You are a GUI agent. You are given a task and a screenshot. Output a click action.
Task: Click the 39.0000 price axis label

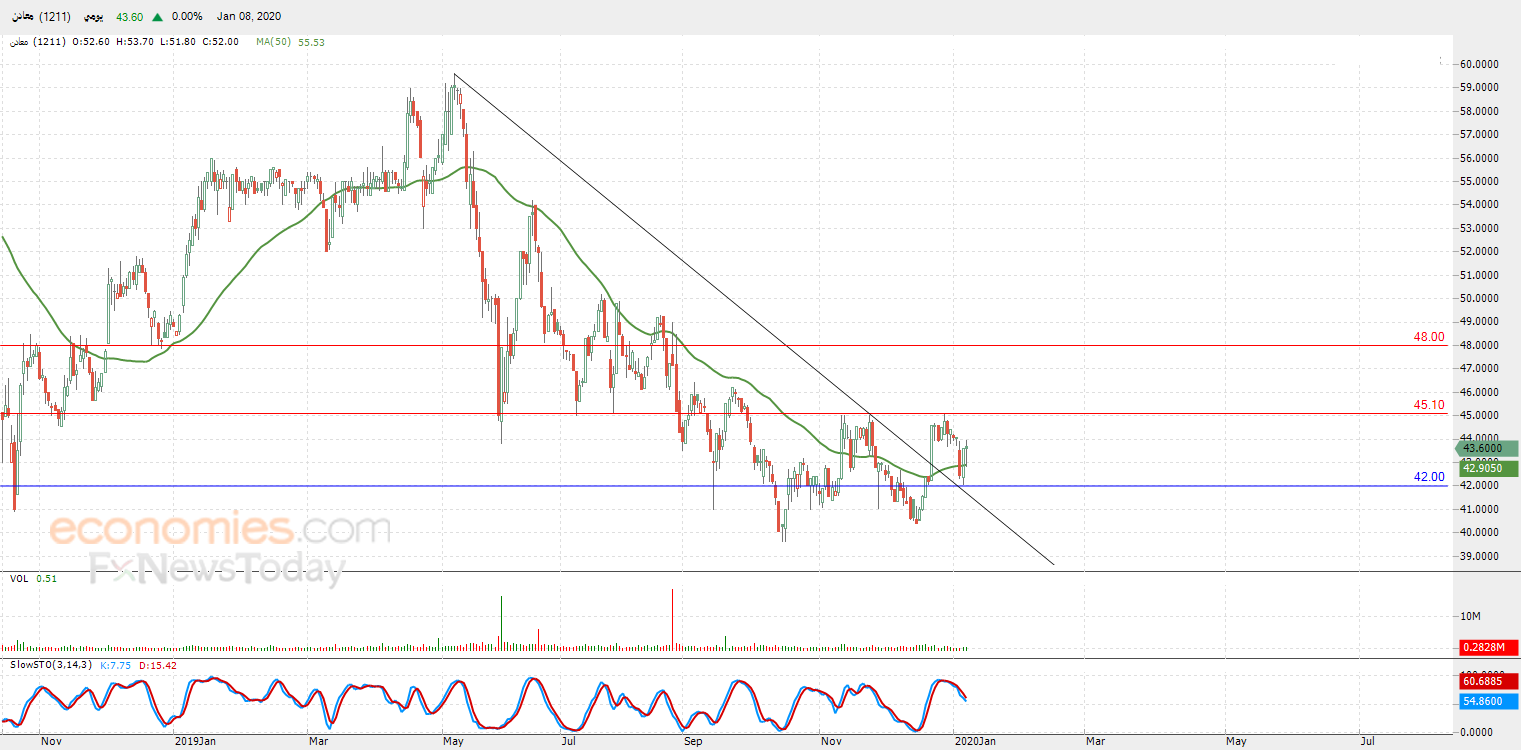pyautogui.click(x=1478, y=556)
